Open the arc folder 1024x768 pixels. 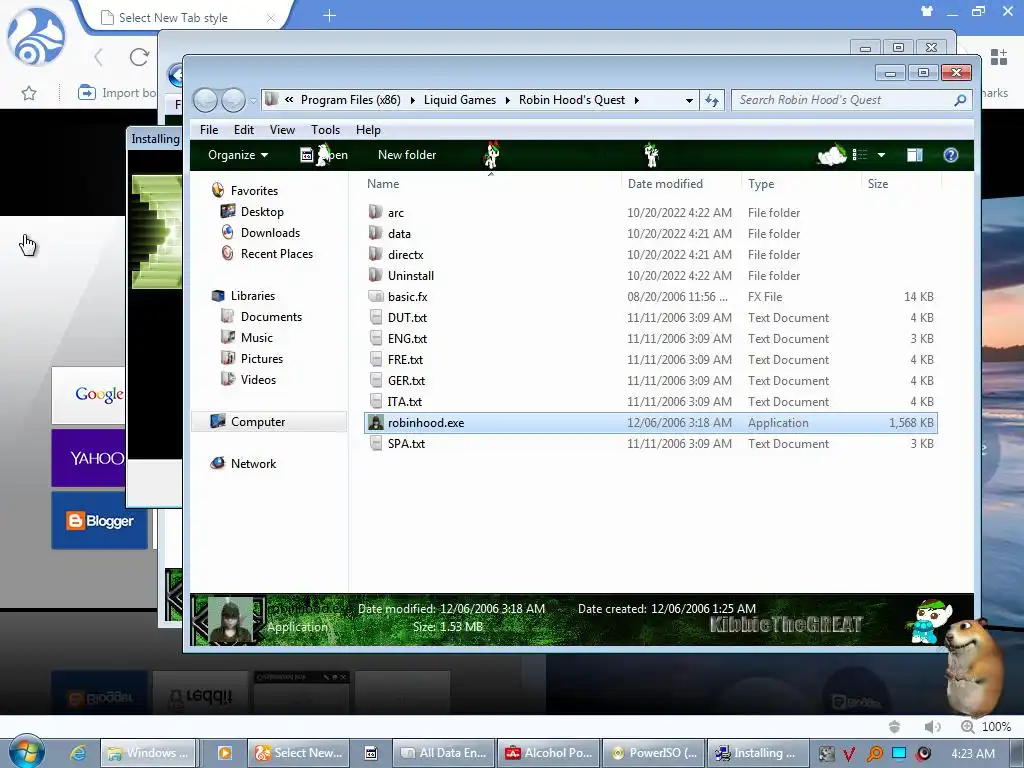click(396, 213)
